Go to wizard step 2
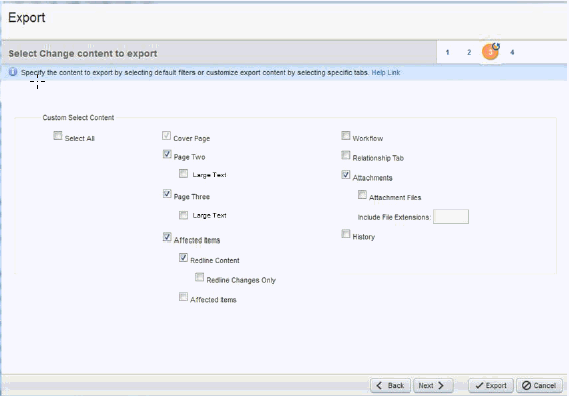The width and height of the screenshot is (569, 396). pos(469,52)
